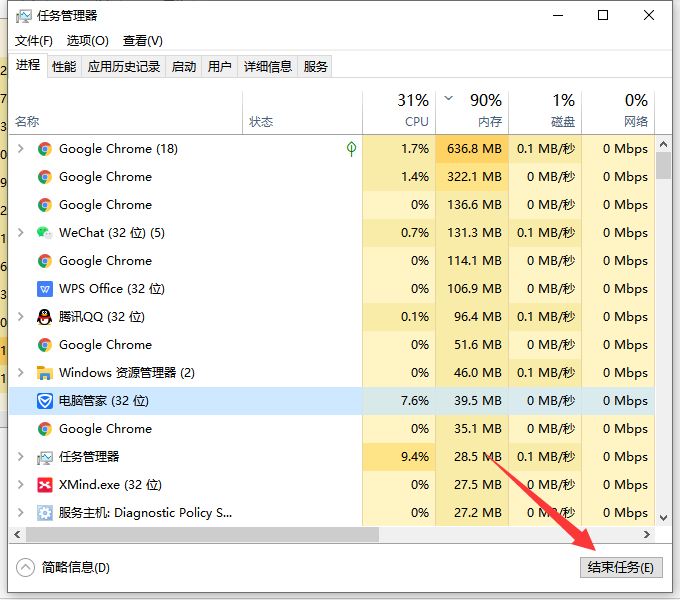Expand the 腾讯QQ (32 位) process group
680x600 pixels.
click(20, 317)
